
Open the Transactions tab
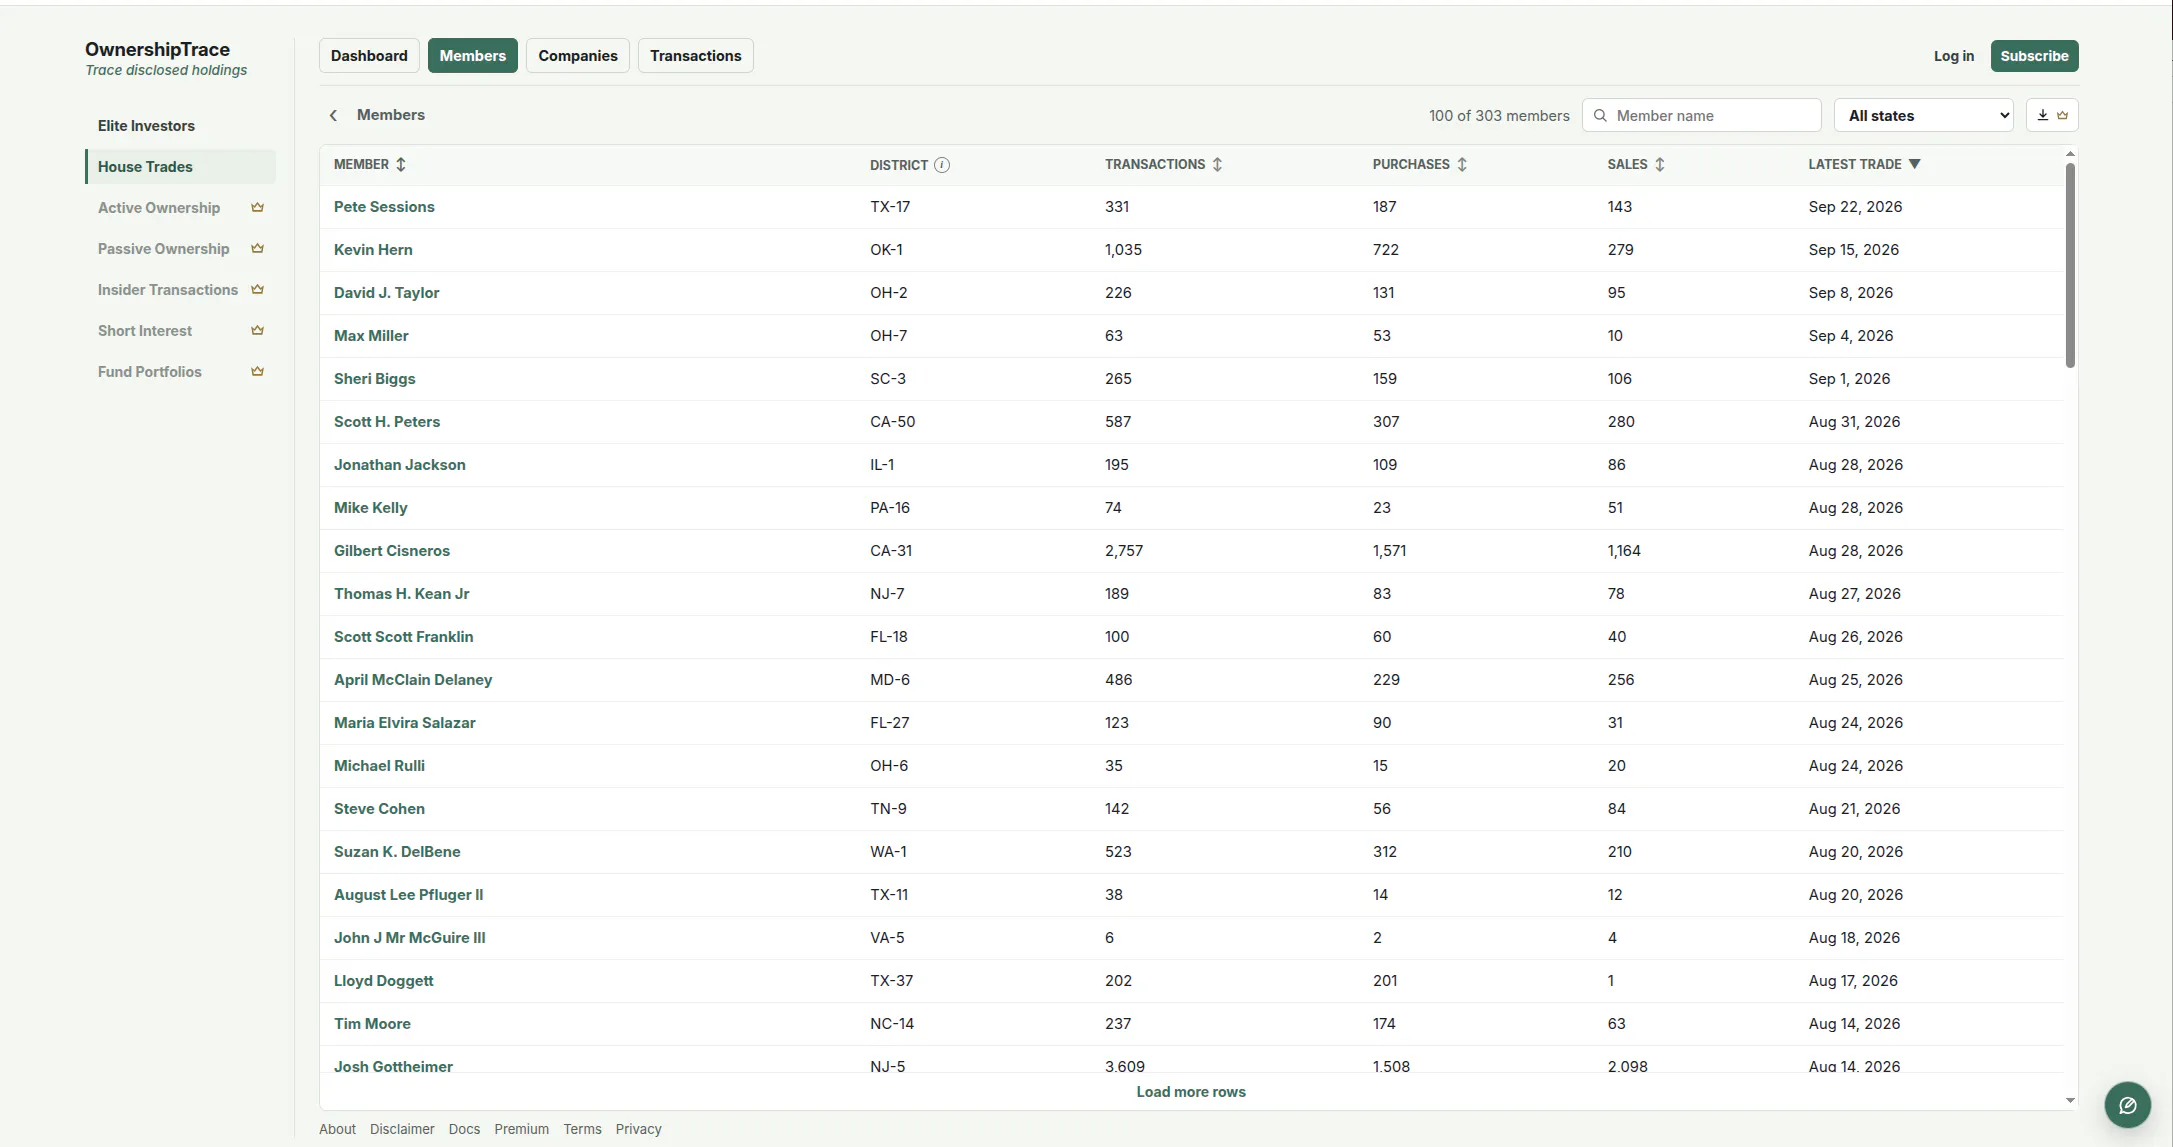[x=695, y=56]
